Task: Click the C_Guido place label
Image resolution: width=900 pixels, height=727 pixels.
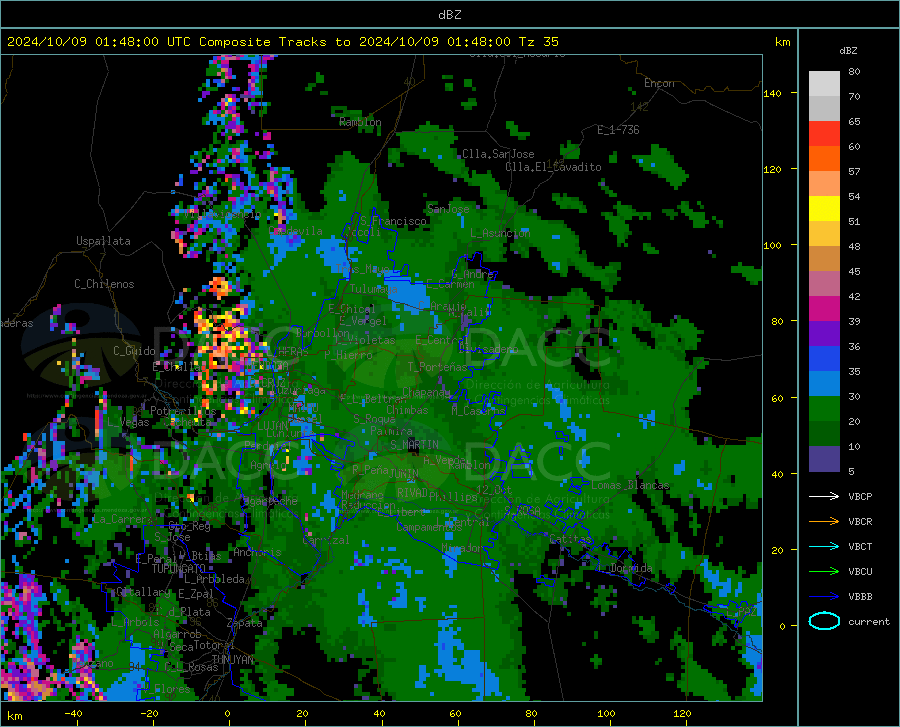Action: pyautogui.click(x=134, y=351)
